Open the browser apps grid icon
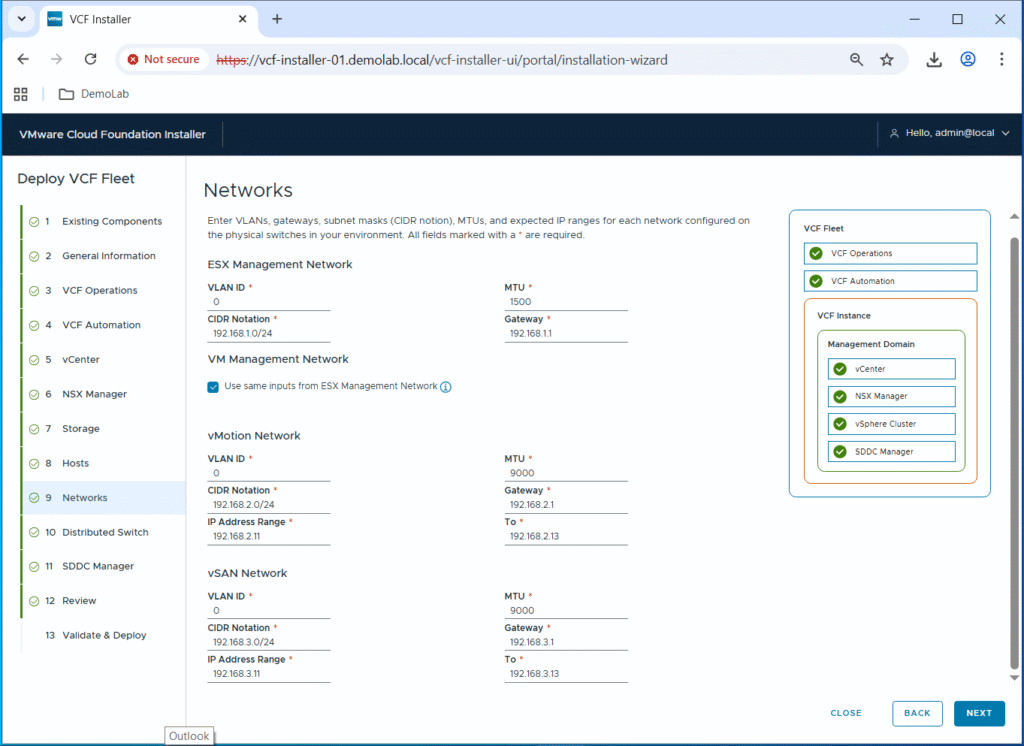Image resolution: width=1024 pixels, height=746 pixels. pos(20,94)
